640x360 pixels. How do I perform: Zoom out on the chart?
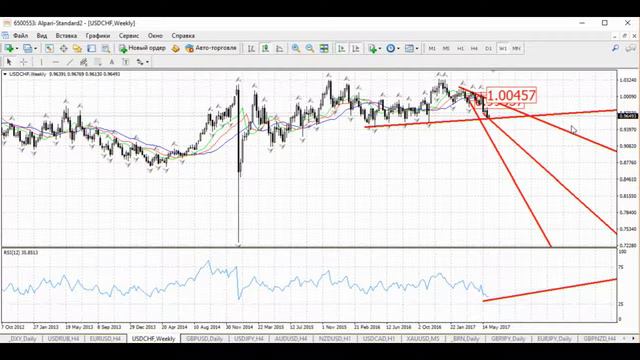click(x=310, y=49)
